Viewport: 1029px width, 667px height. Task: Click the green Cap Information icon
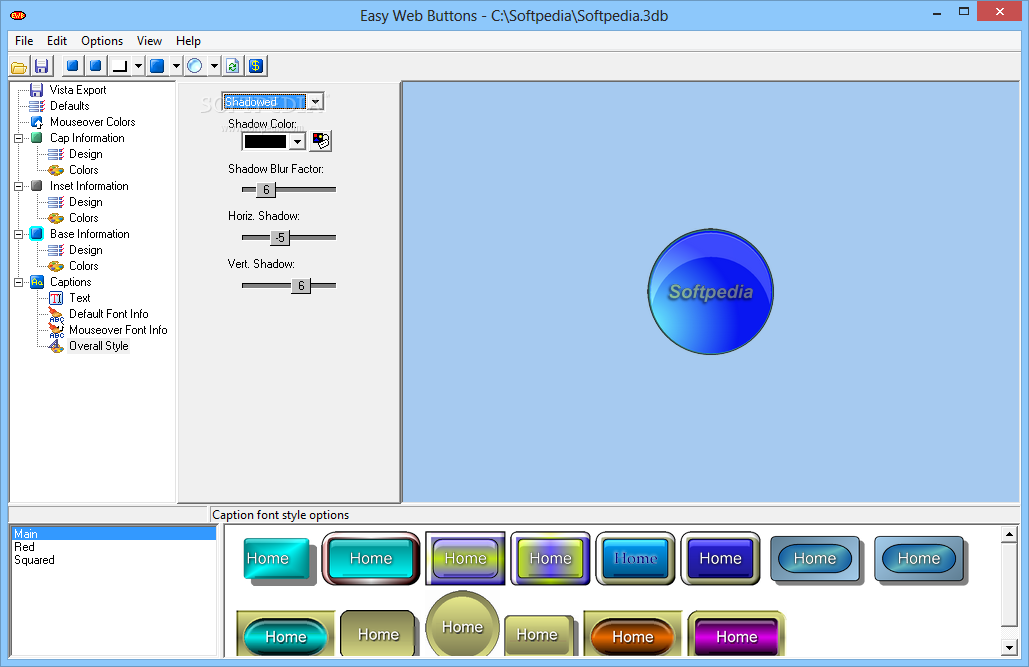[37, 138]
